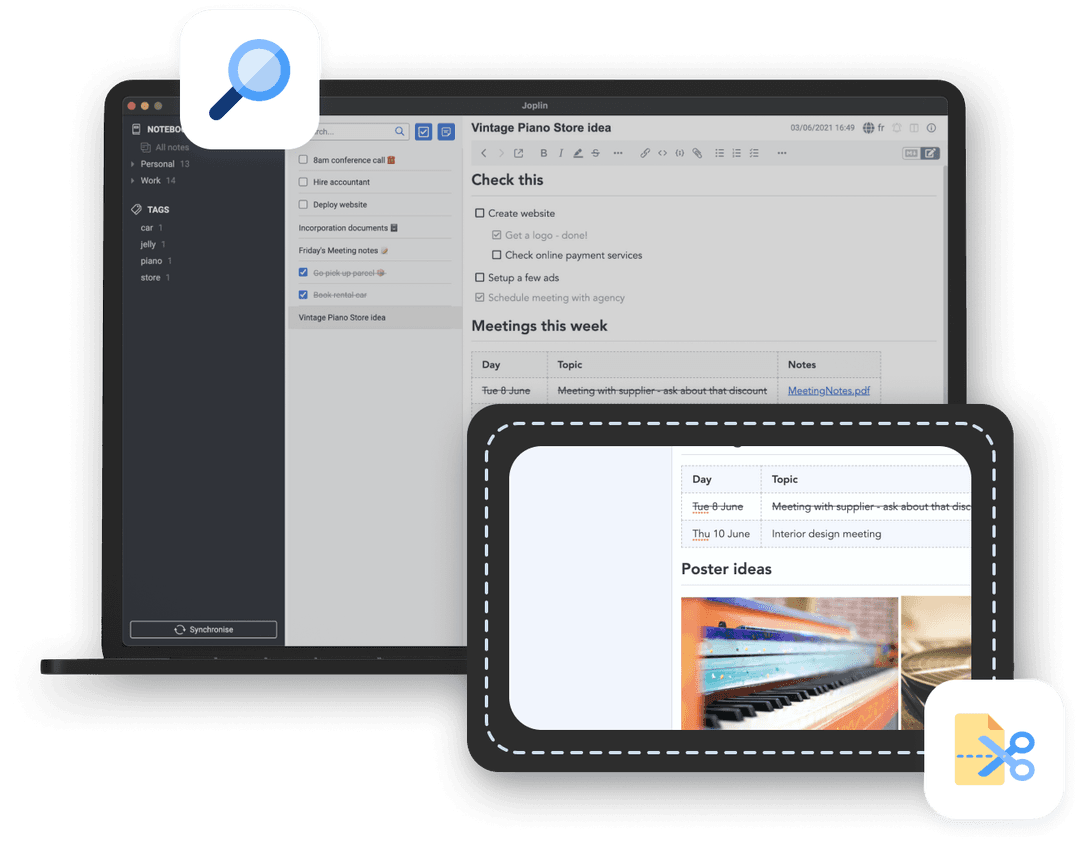The width and height of the screenshot is (1080, 842).
Task: Click the spell-check language globe icon near fr
Action: click(x=869, y=128)
